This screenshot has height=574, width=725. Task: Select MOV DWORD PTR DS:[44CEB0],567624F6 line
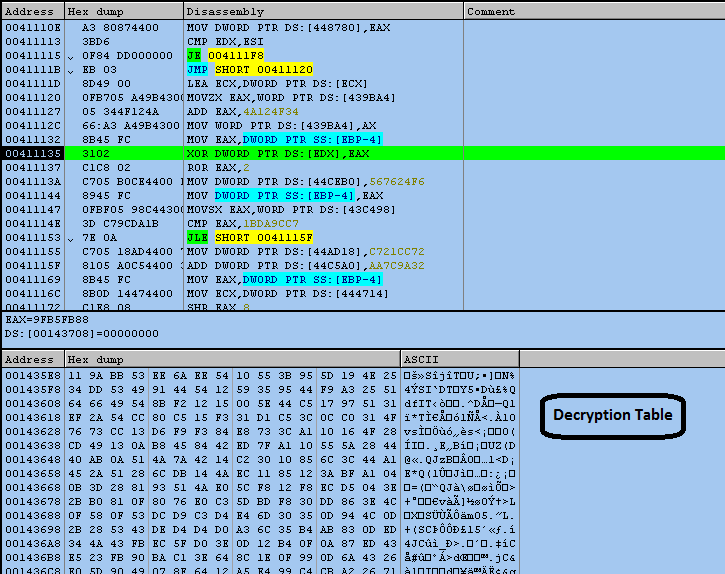click(x=306, y=182)
